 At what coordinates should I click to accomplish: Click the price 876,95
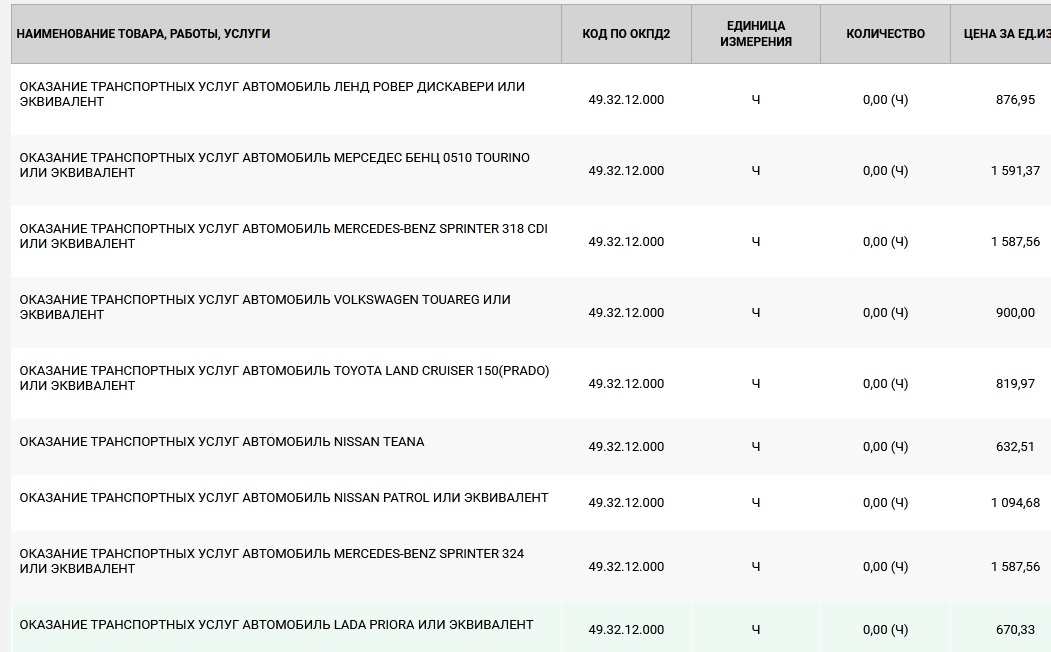[x=1015, y=100]
